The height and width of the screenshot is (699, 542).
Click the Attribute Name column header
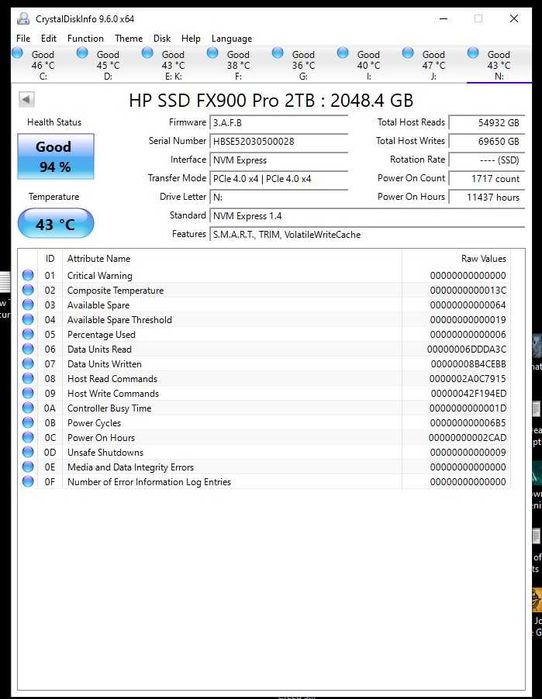click(232, 259)
